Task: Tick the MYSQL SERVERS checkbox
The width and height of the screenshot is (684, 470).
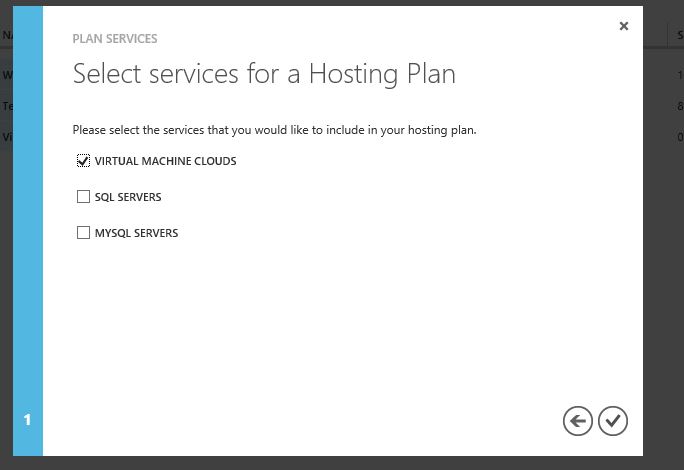Action: (x=83, y=233)
